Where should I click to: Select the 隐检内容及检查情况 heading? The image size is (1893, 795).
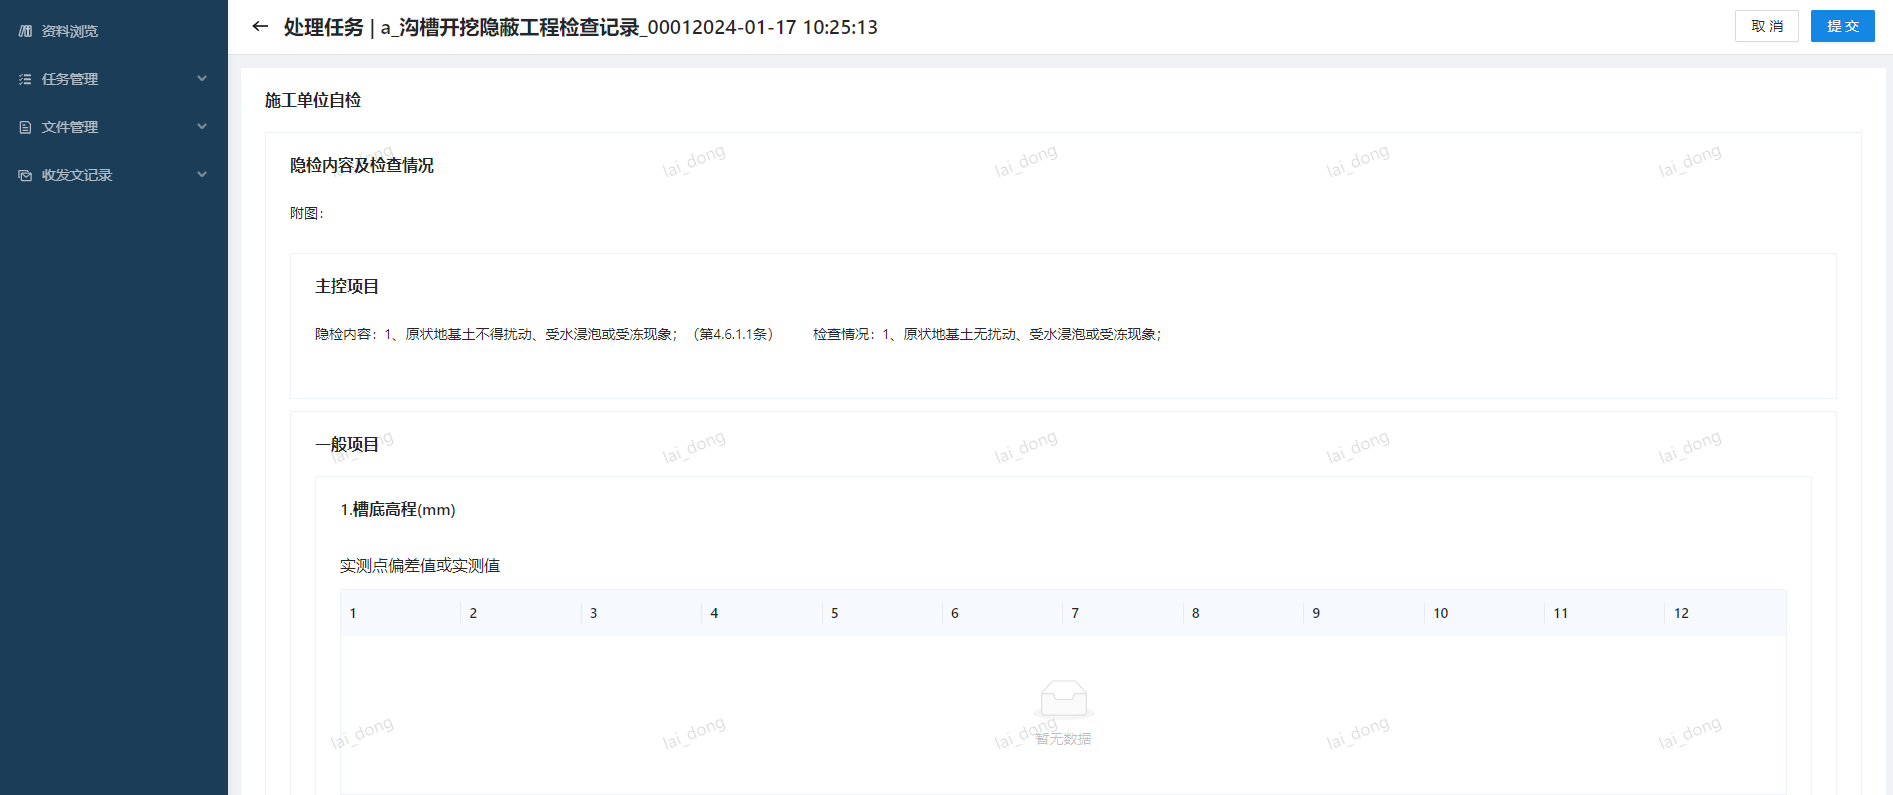pos(362,165)
